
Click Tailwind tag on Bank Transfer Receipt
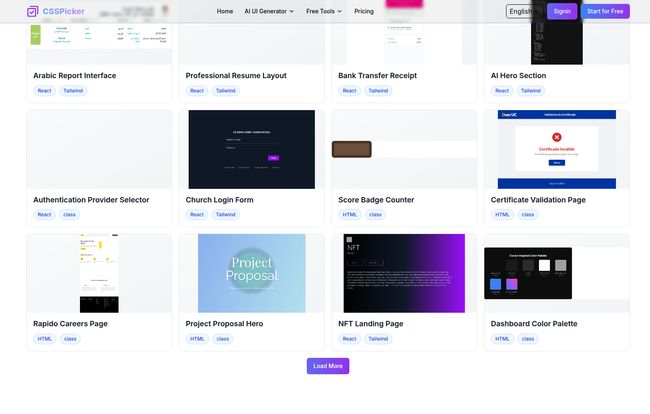(378, 91)
